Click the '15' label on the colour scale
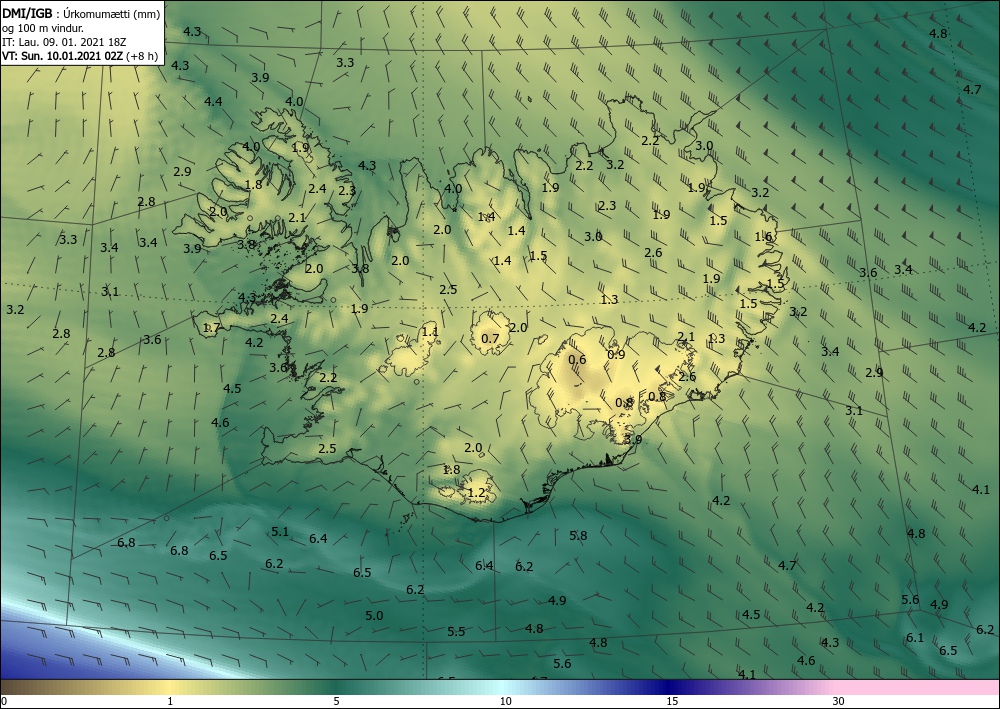1000x709 pixels. 672,701
